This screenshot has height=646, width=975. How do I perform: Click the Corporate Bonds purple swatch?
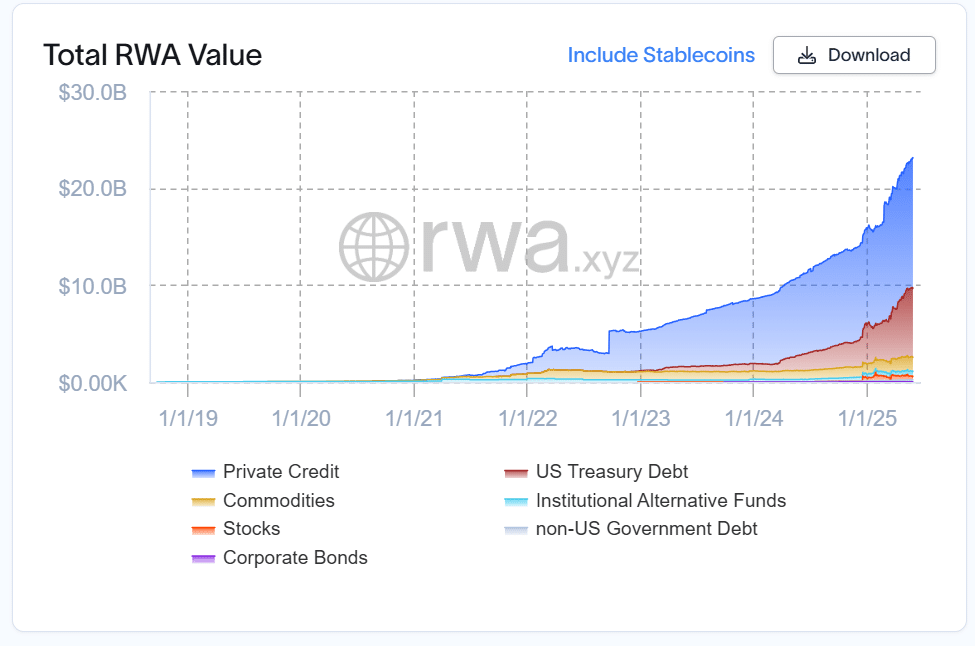point(203,558)
